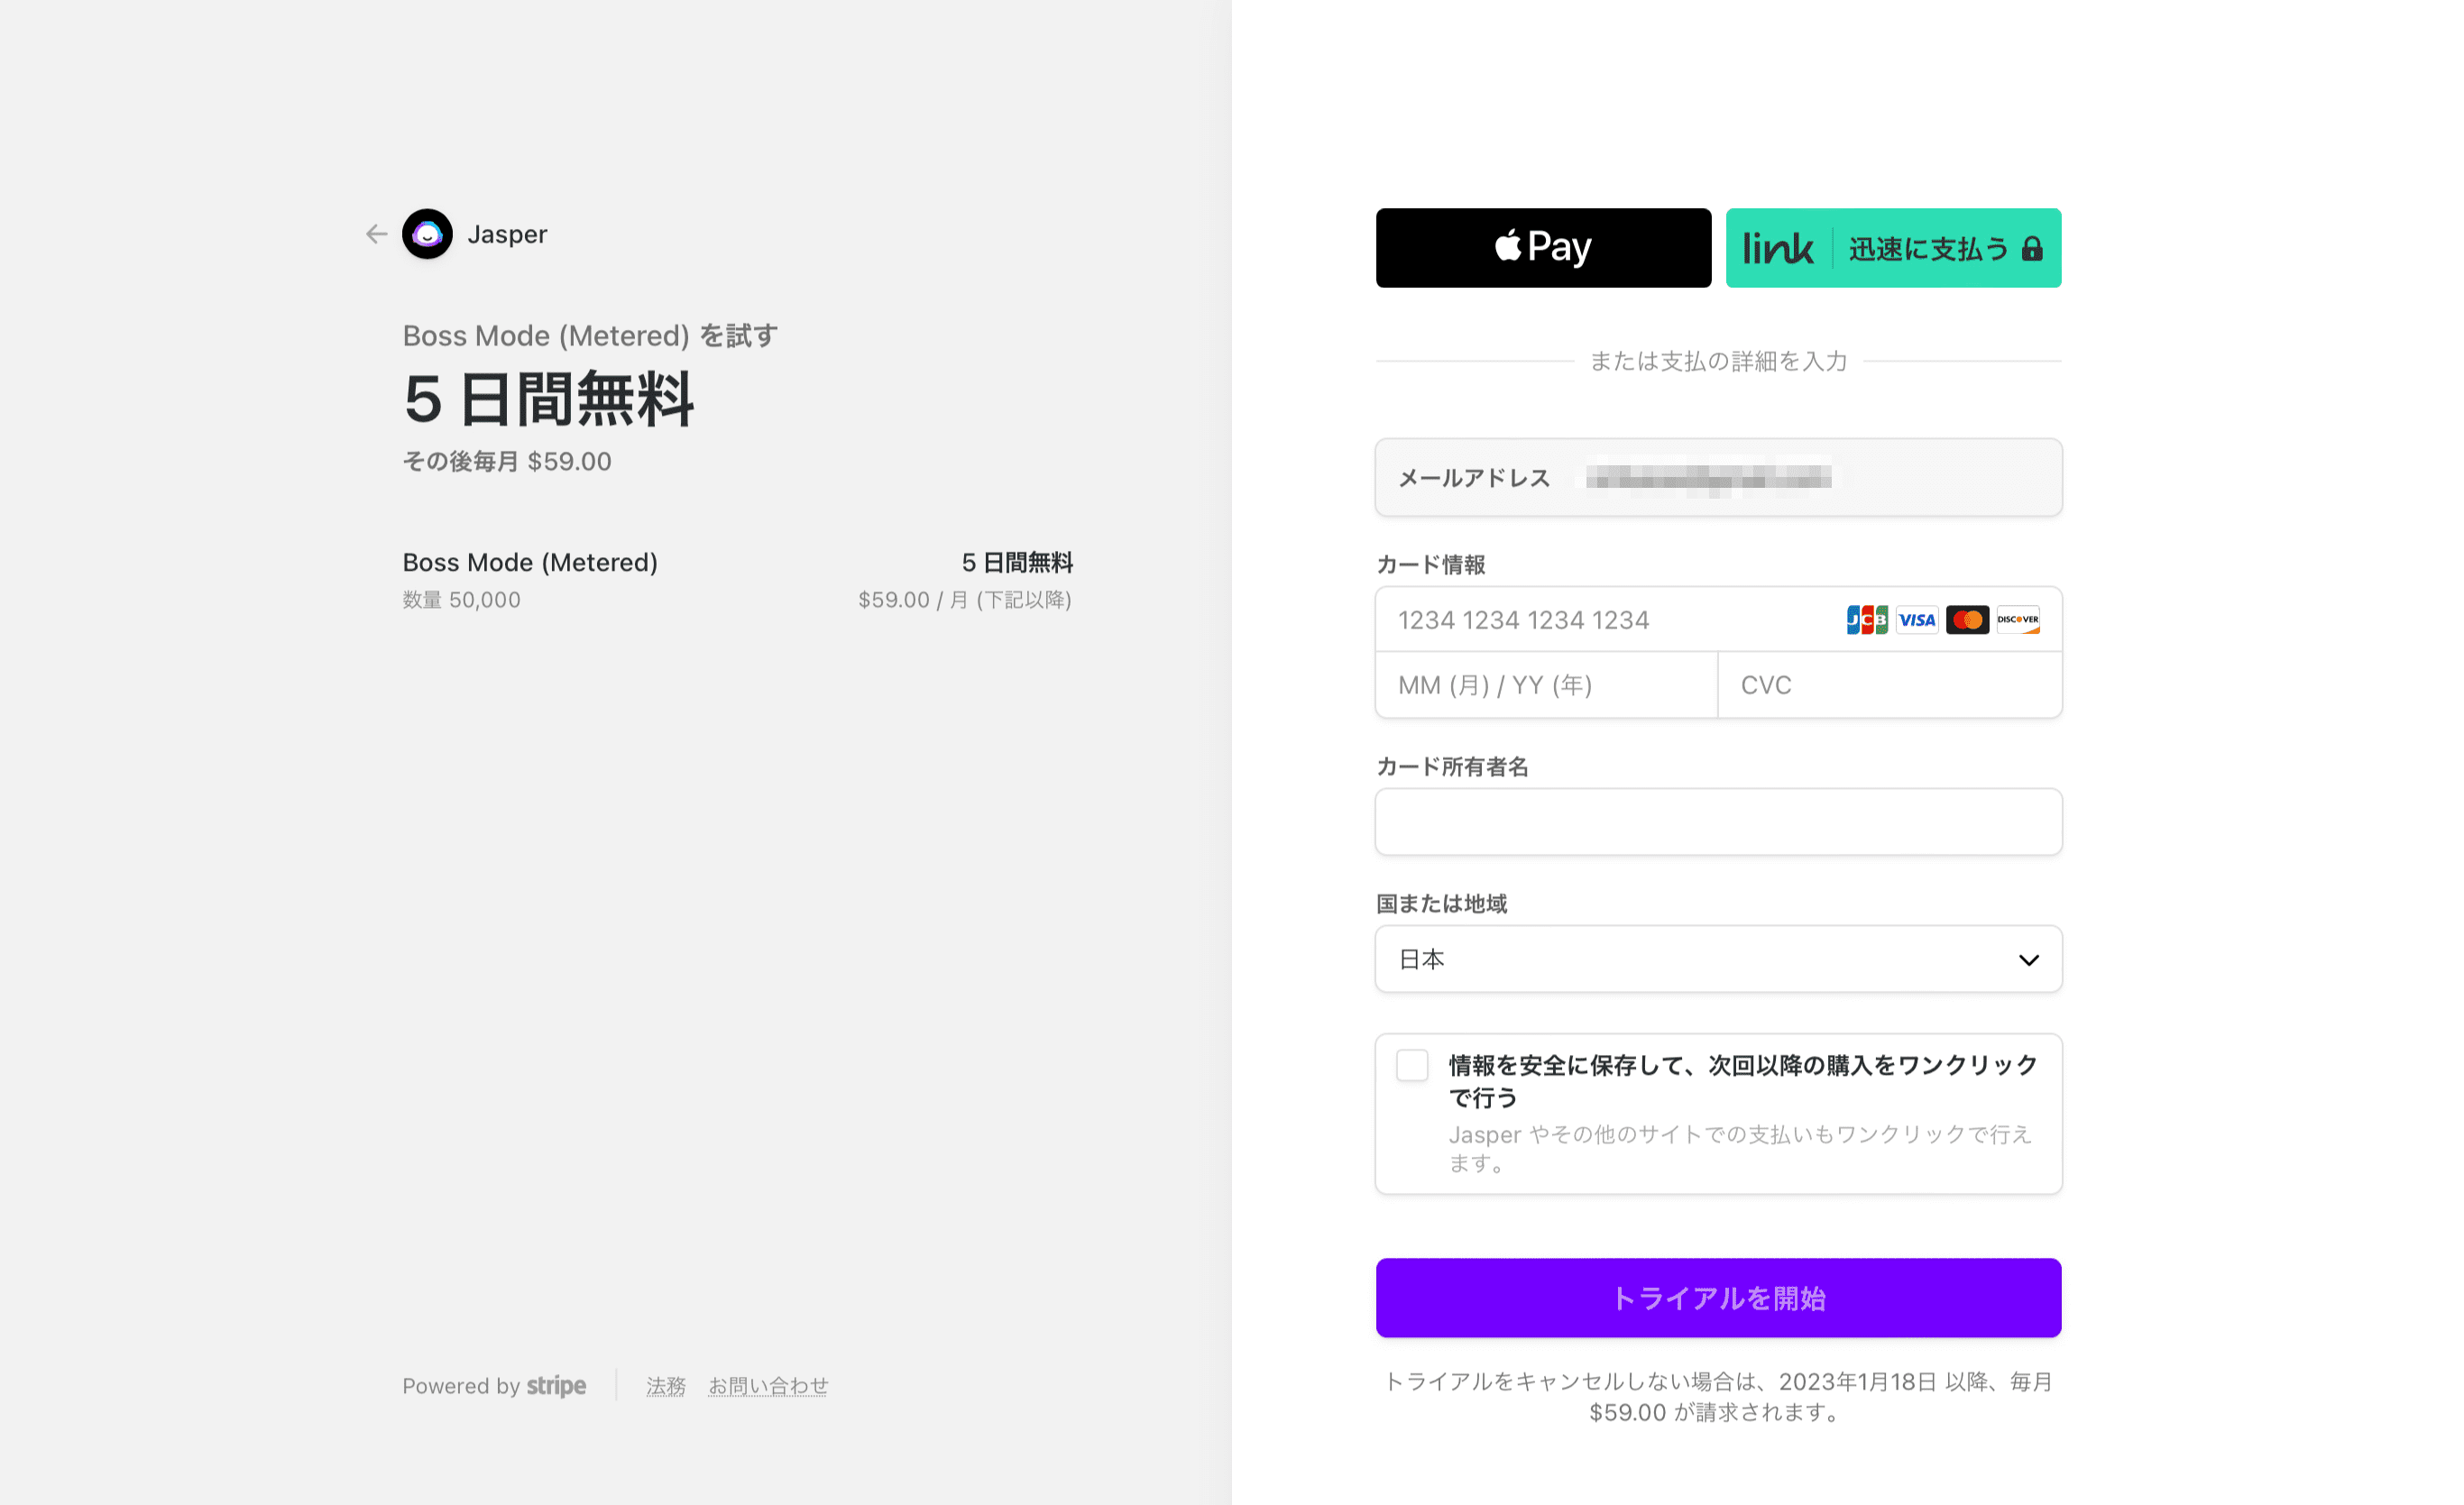2464x1505 pixels.
Task: Open the 法務 legal link
Action: tap(665, 1386)
